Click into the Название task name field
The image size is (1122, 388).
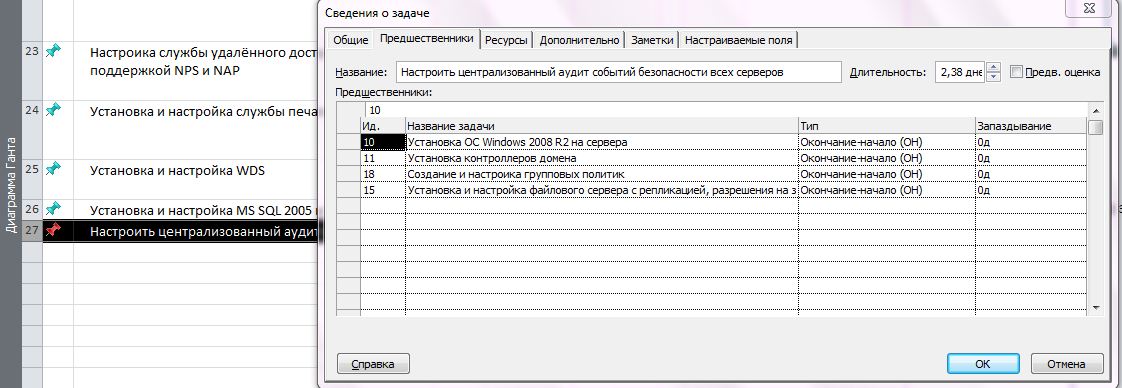click(x=618, y=72)
